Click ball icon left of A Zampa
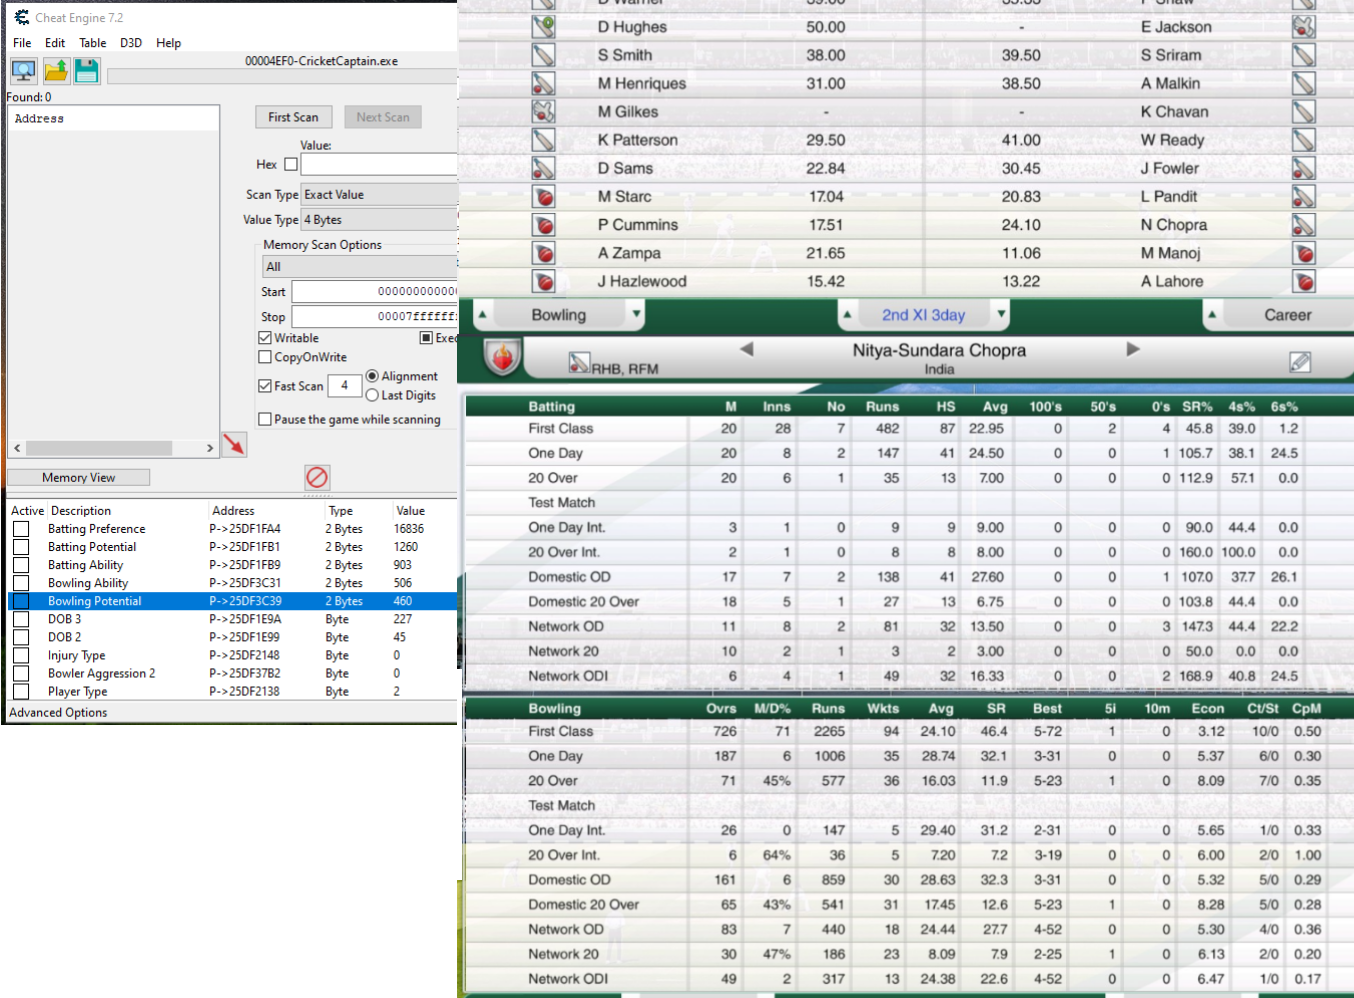The width and height of the screenshot is (1354, 998). 543,253
